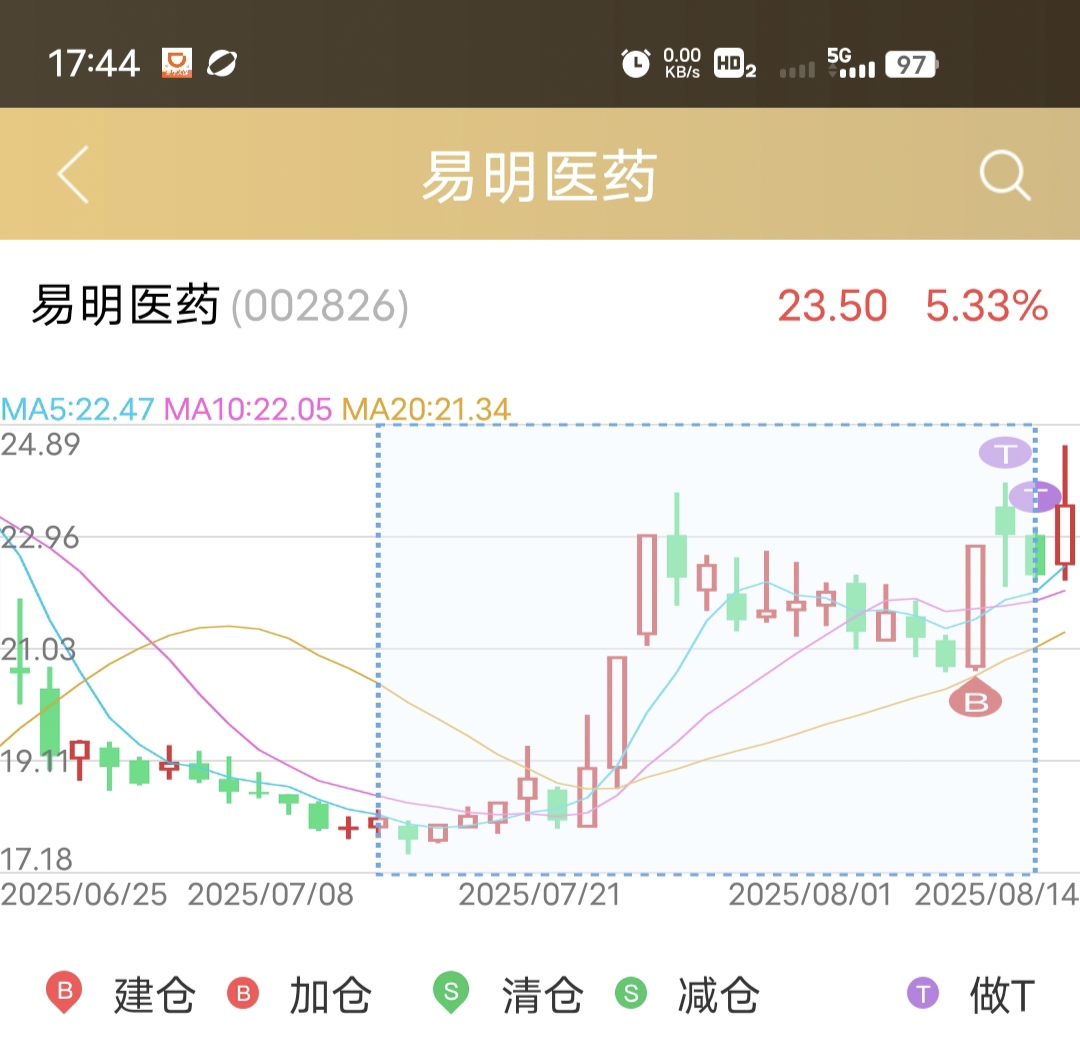The height and width of the screenshot is (1064, 1080).
Task: Tap the 2025/07/08 date label
Action: (270, 894)
